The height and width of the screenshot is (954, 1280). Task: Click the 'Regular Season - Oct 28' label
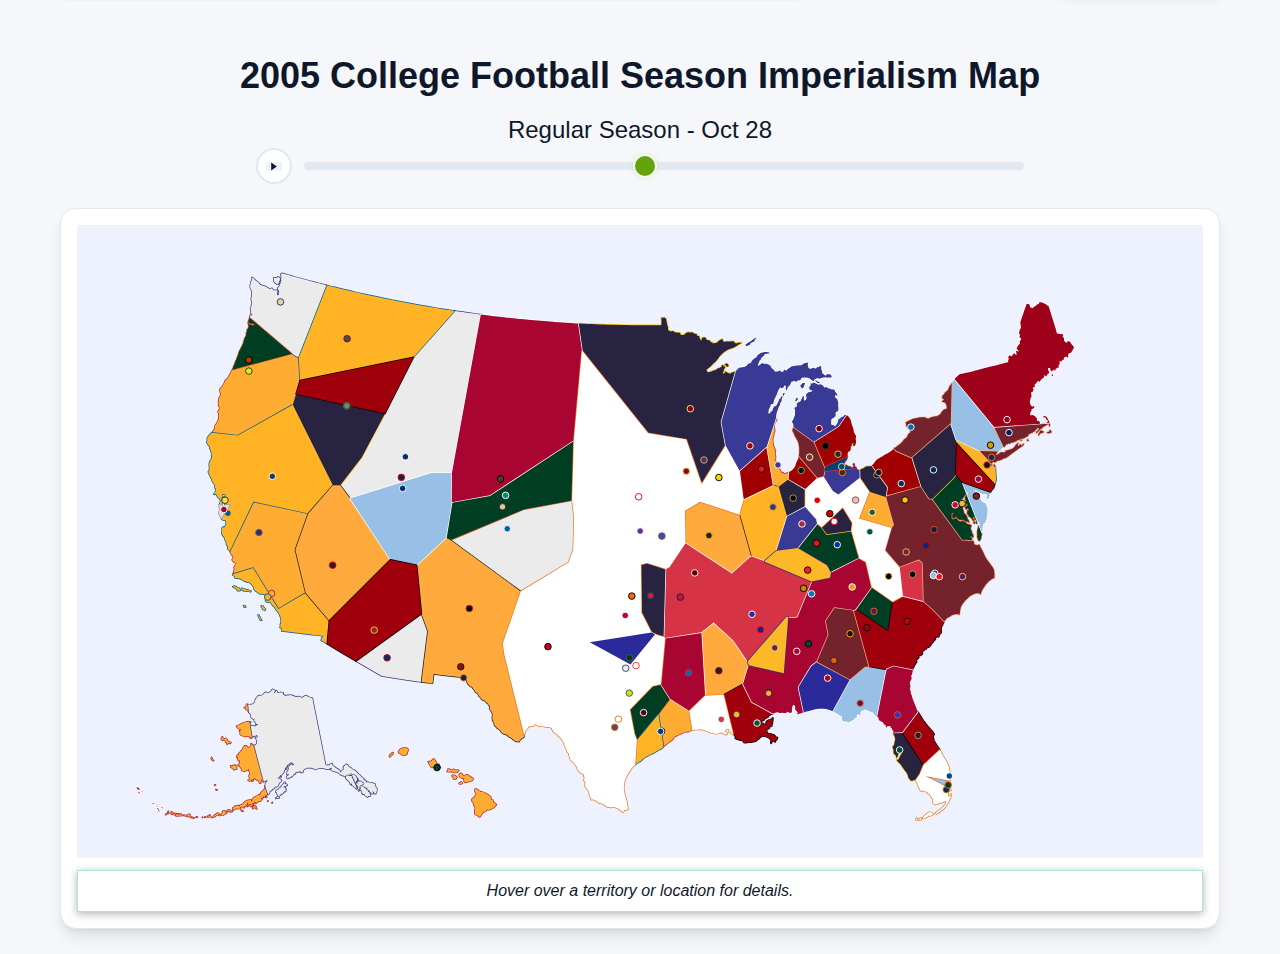pyautogui.click(x=639, y=129)
